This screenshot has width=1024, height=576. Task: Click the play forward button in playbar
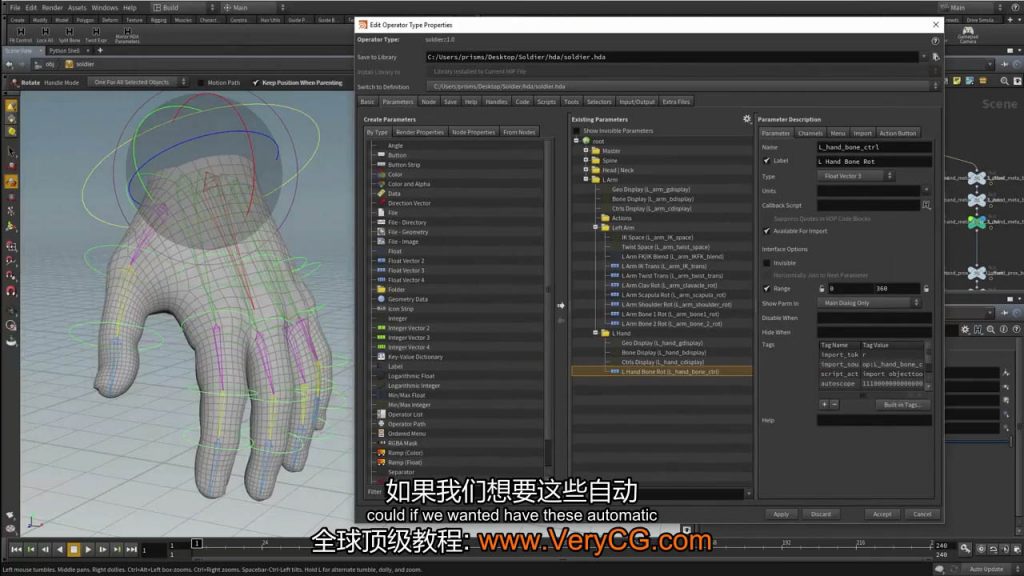(x=88, y=549)
